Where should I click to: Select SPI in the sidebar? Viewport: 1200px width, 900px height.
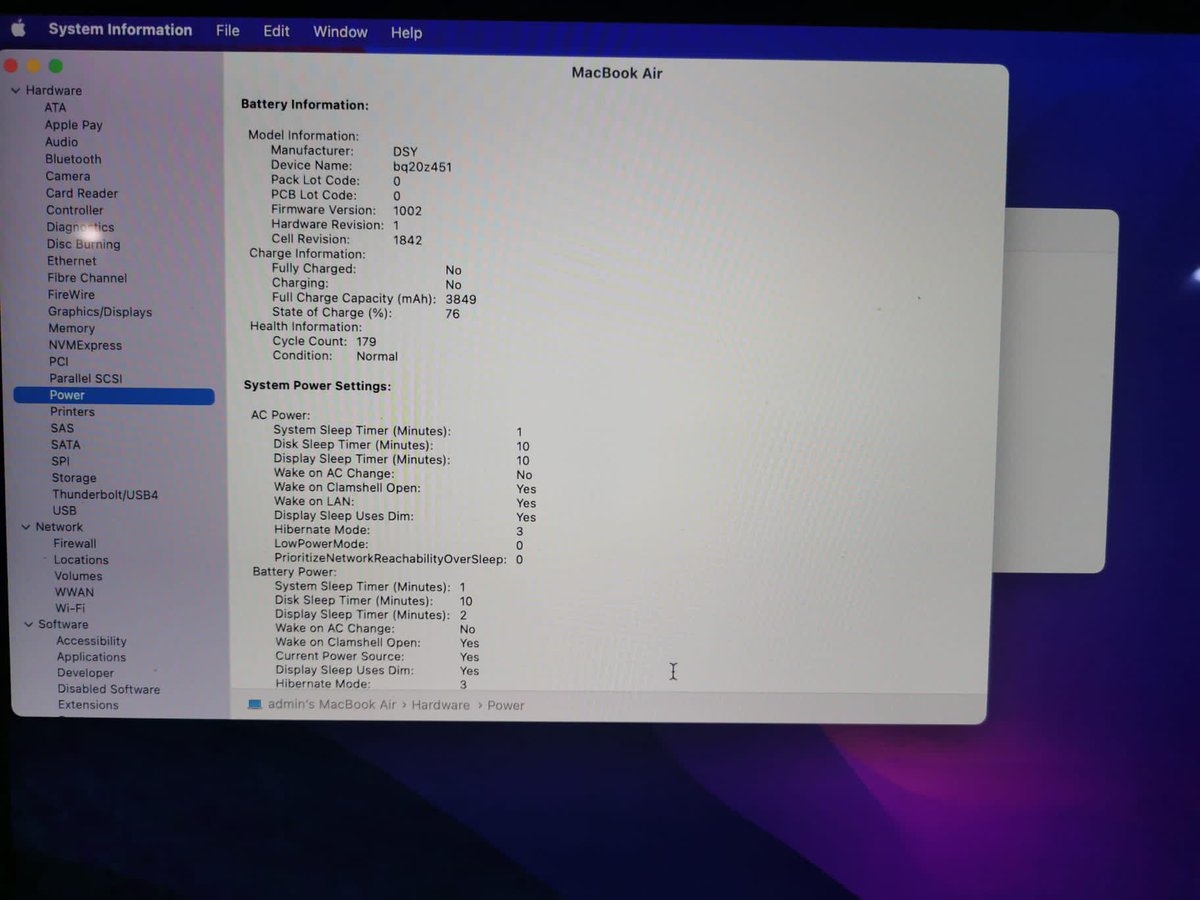pos(60,462)
